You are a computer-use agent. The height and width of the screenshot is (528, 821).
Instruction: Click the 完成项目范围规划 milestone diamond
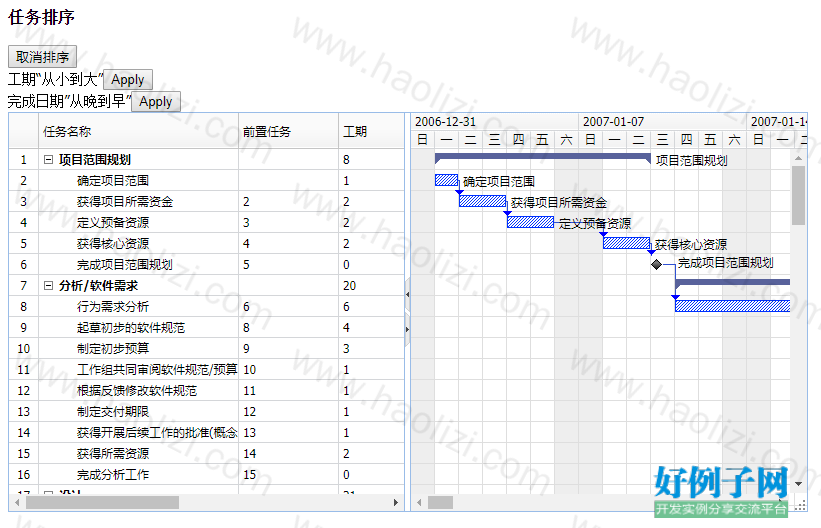tap(657, 265)
